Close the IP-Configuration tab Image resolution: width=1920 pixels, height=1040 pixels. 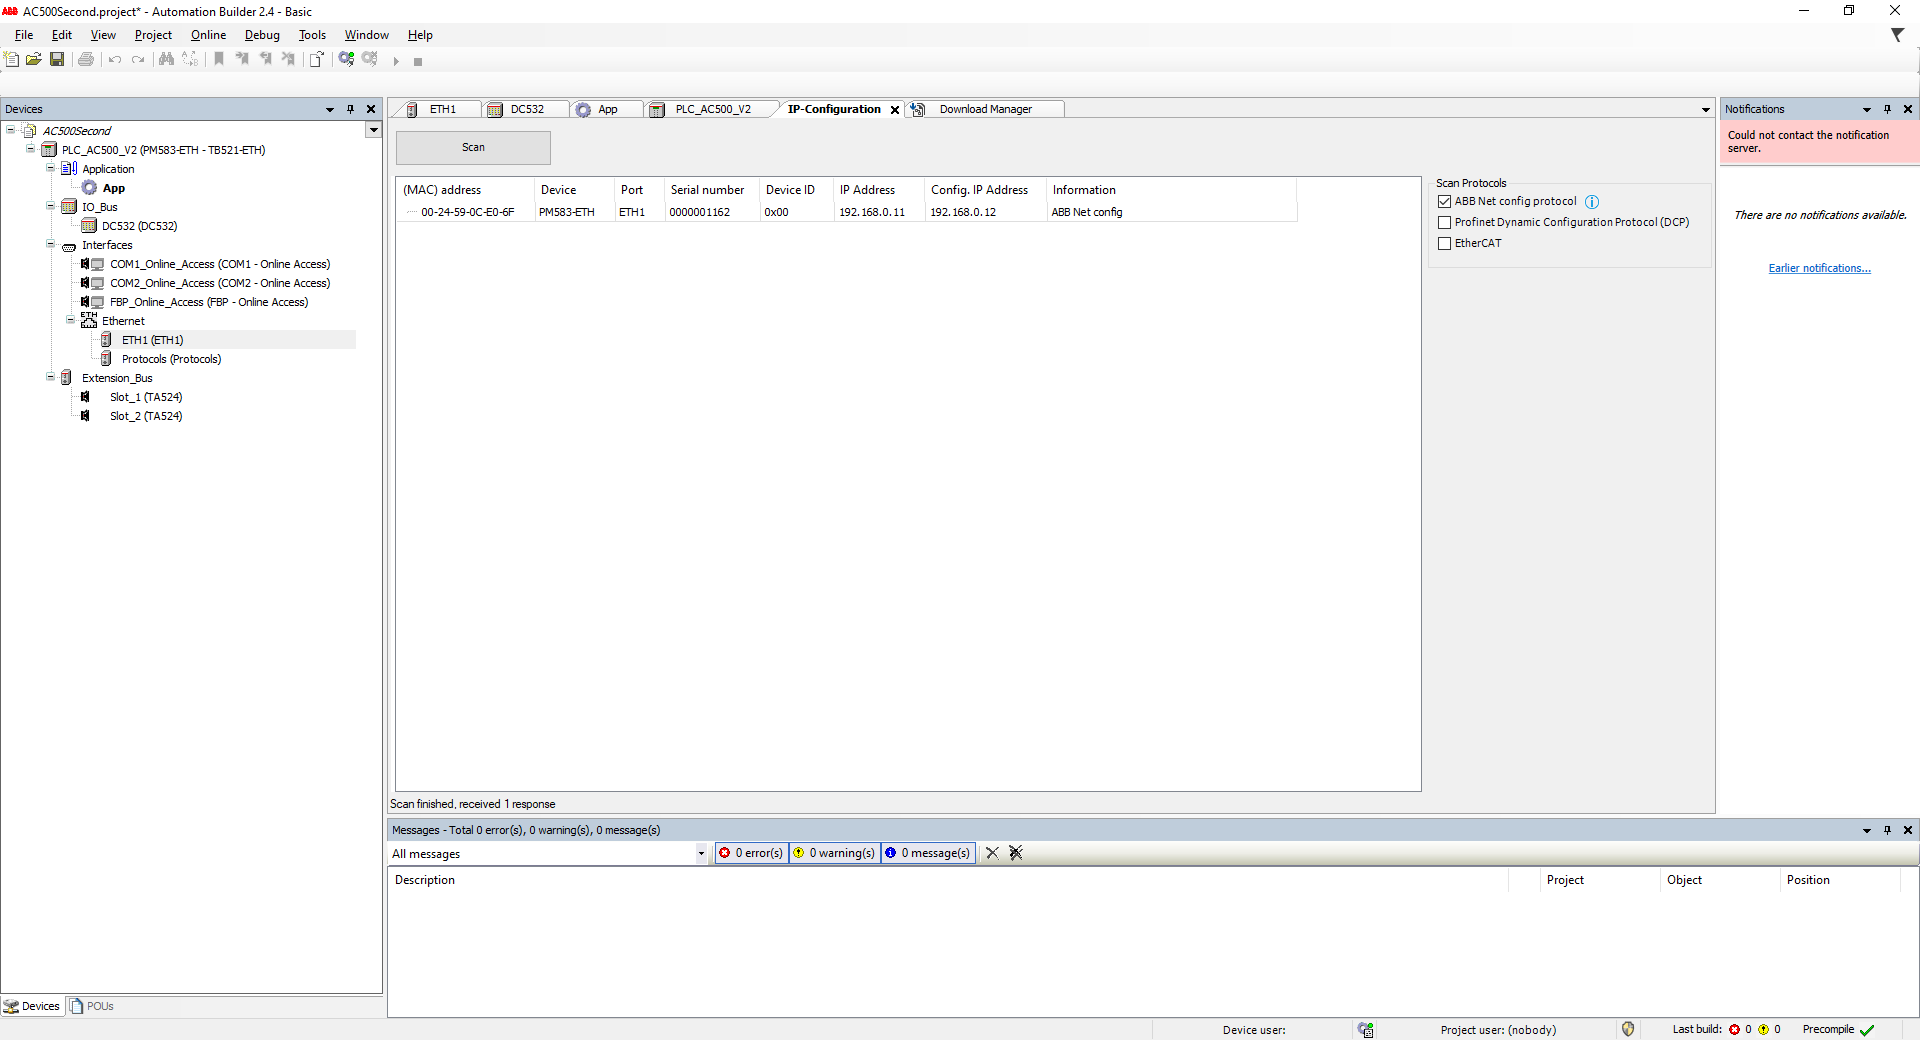point(894,110)
